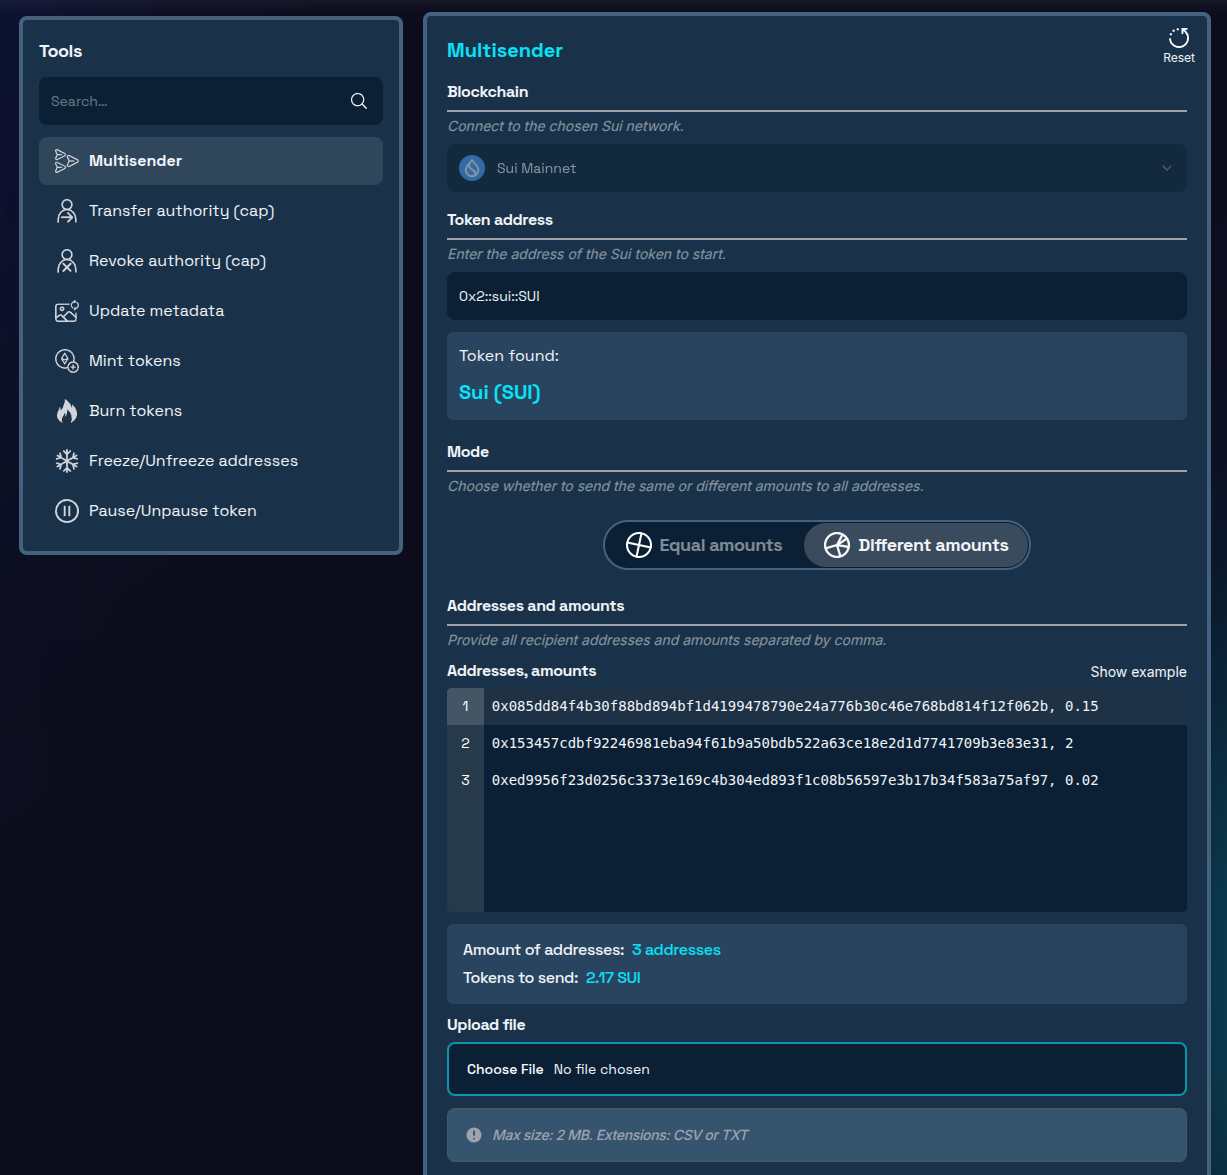Click the No file chosen text

point(602,1069)
